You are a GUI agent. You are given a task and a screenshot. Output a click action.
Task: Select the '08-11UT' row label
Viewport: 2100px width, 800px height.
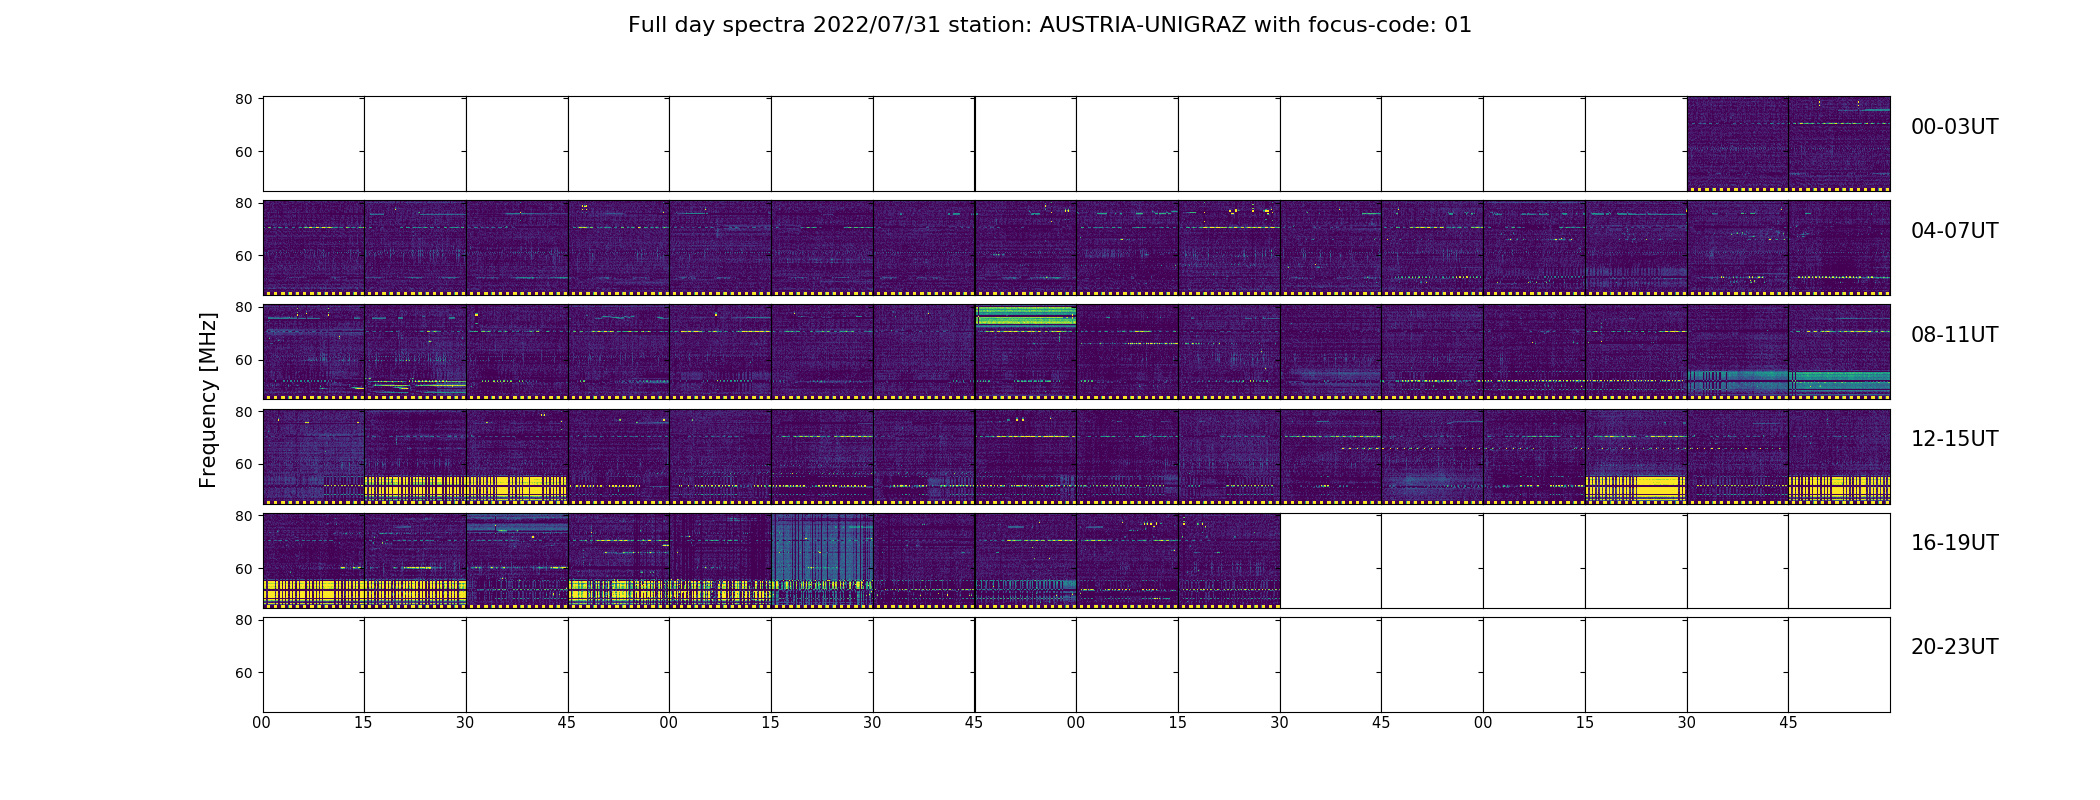point(1954,335)
